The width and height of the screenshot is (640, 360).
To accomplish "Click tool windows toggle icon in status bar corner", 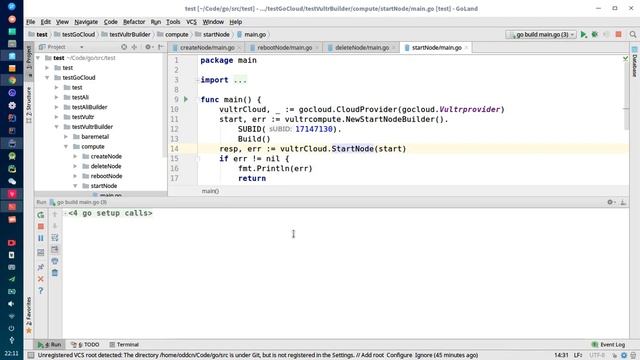I will (31, 355).
